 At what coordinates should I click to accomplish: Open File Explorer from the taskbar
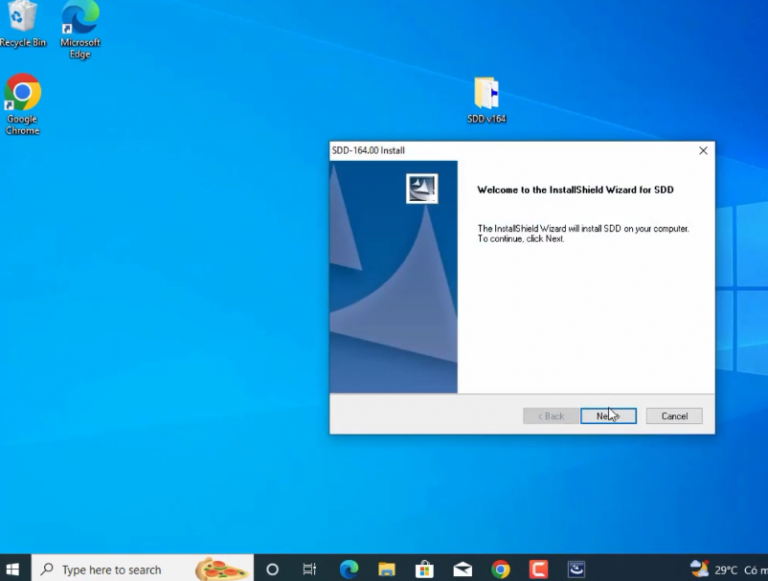[387, 569]
